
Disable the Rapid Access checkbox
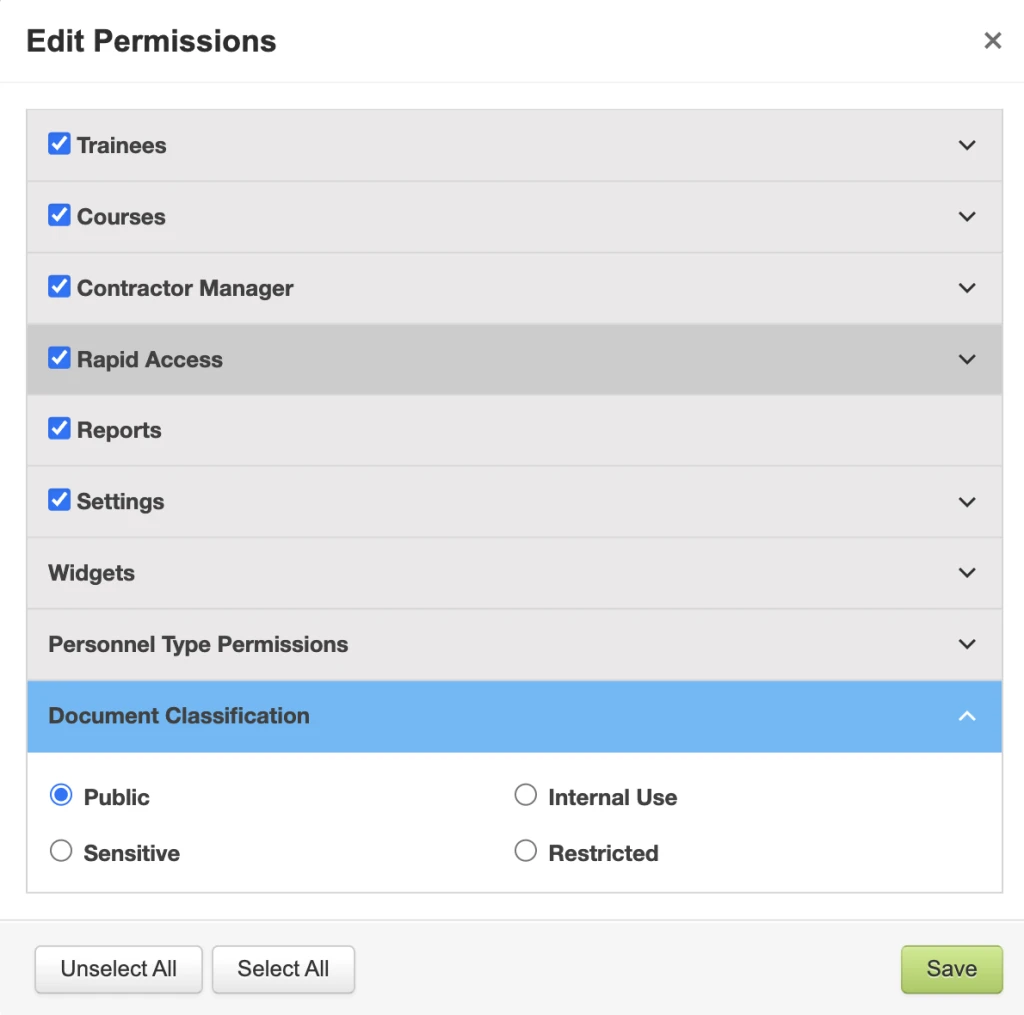click(59, 358)
